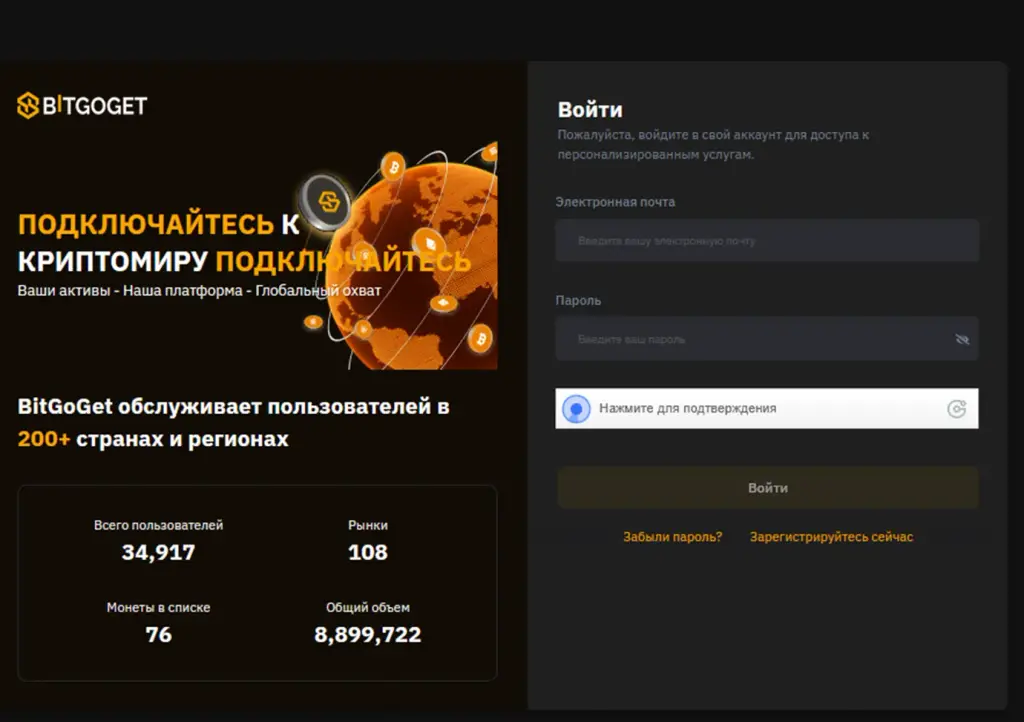Click the "BitGoGet обслуживает пользователей в" text
This screenshot has width=1024, height=722.
[x=234, y=406]
